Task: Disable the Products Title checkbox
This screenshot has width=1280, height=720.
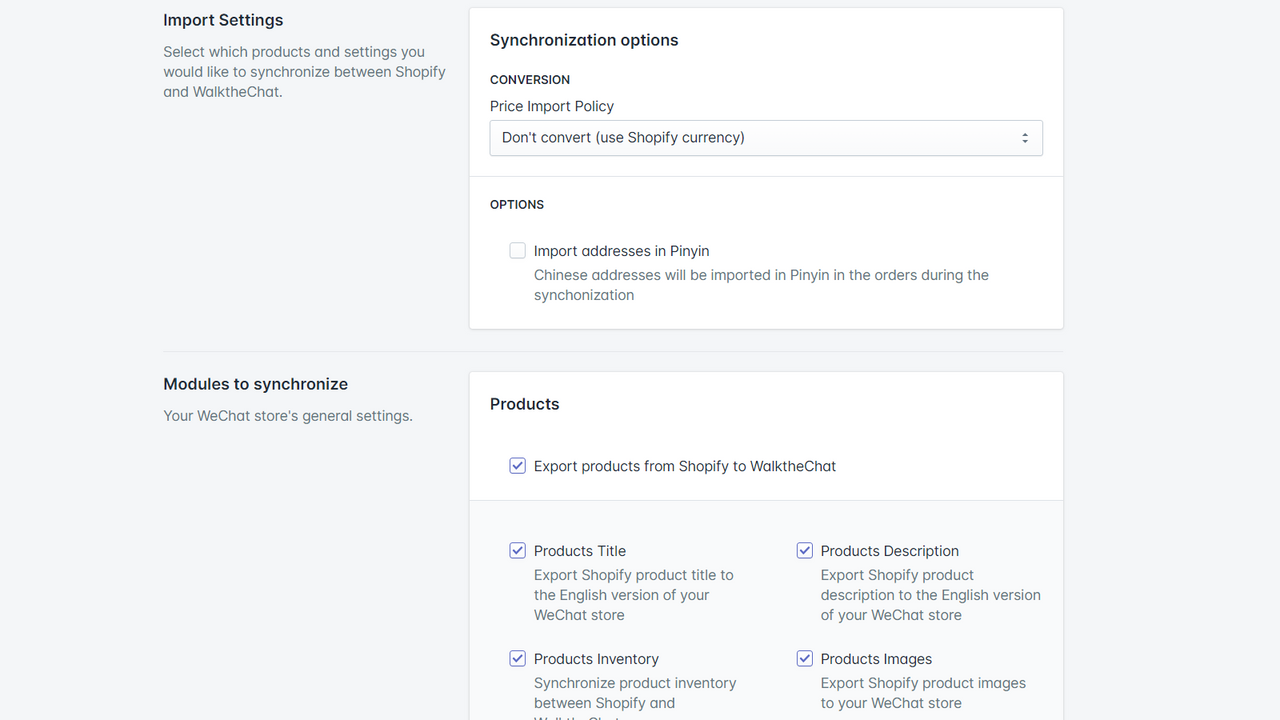Action: [x=517, y=550]
